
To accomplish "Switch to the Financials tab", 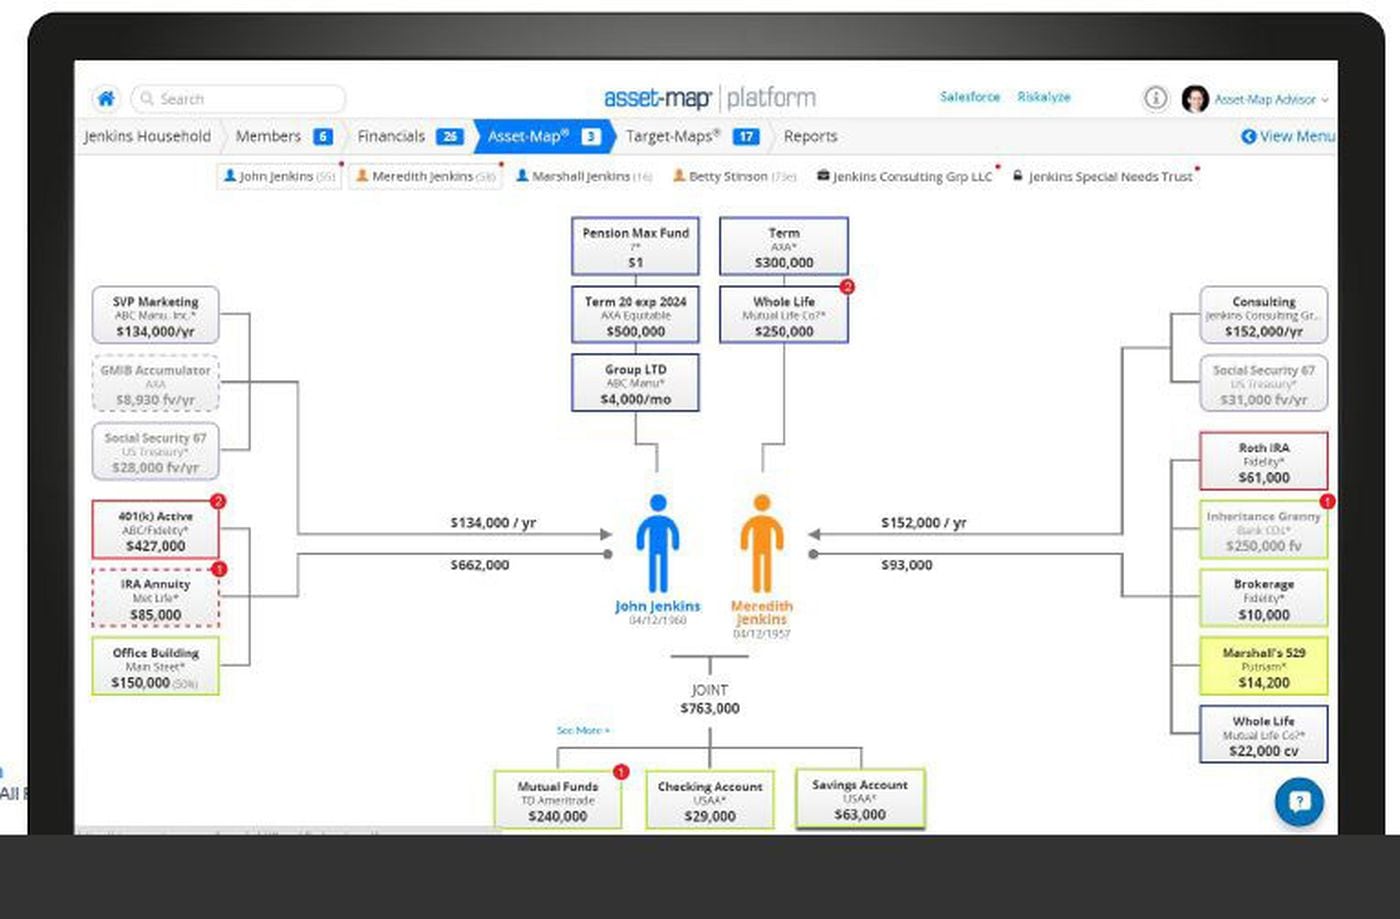I will coord(408,136).
